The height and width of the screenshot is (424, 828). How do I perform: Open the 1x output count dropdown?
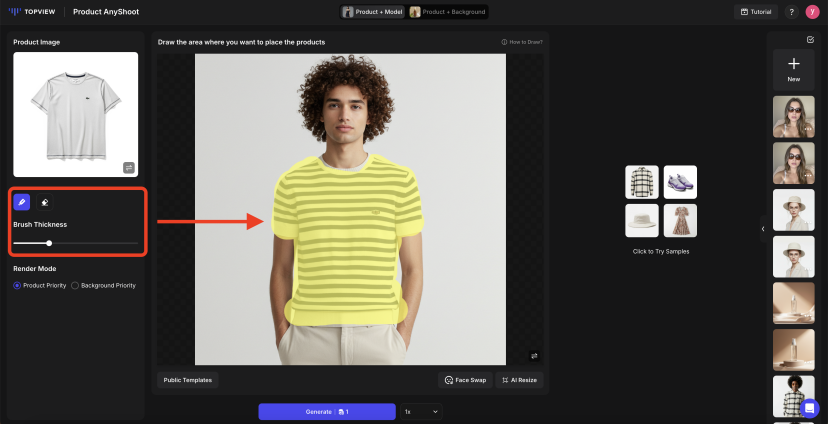(421, 411)
